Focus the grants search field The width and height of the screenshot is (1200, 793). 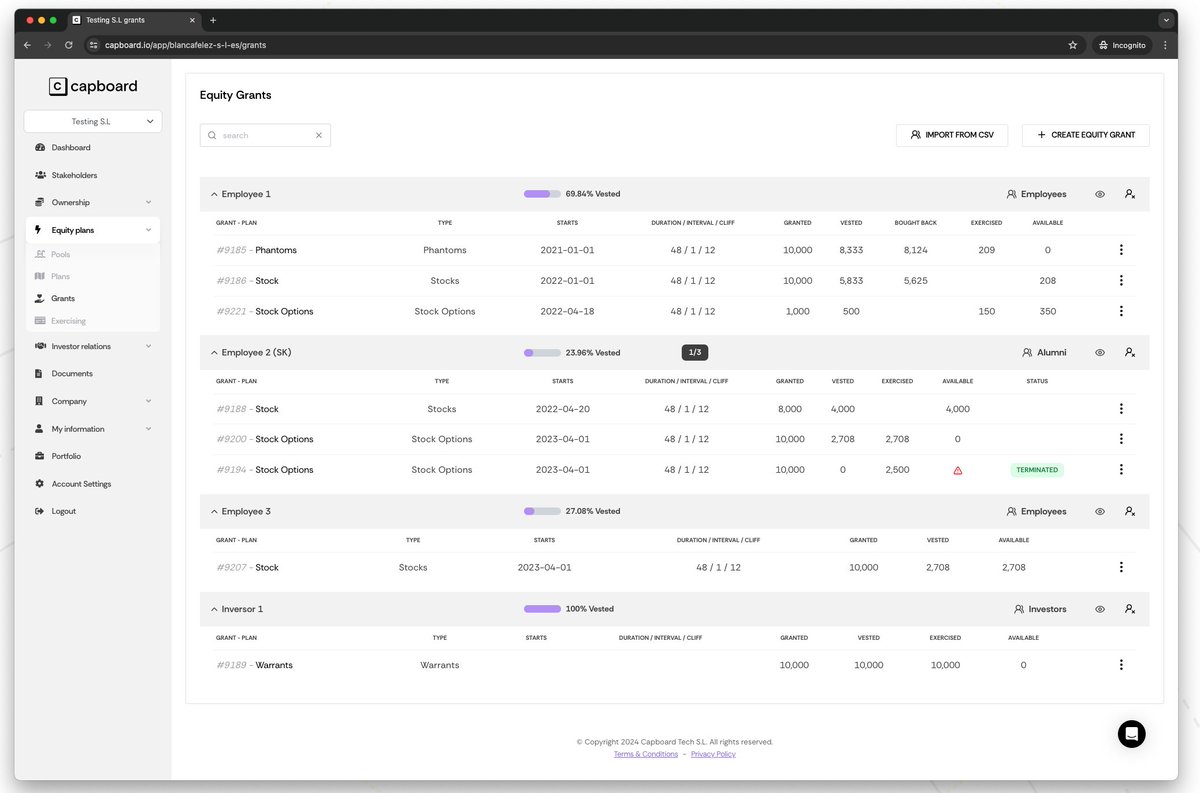(x=265, y=135)
